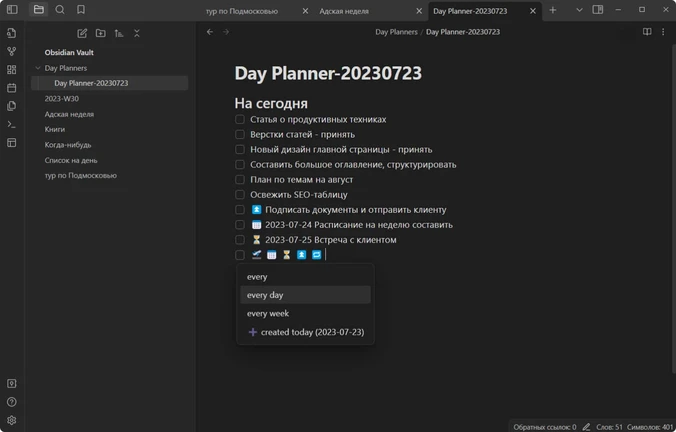Open 'Книги' note in file list
Viewport: 676px width, 432px height.
coord(55,129)
